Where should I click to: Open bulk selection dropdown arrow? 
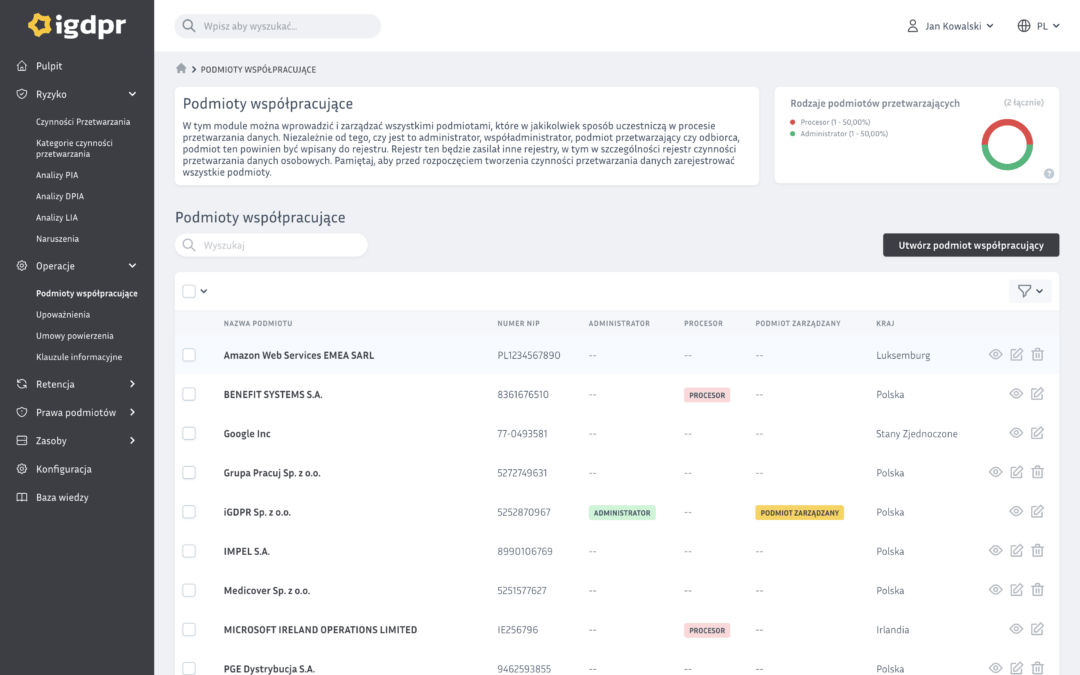(204, 291)
